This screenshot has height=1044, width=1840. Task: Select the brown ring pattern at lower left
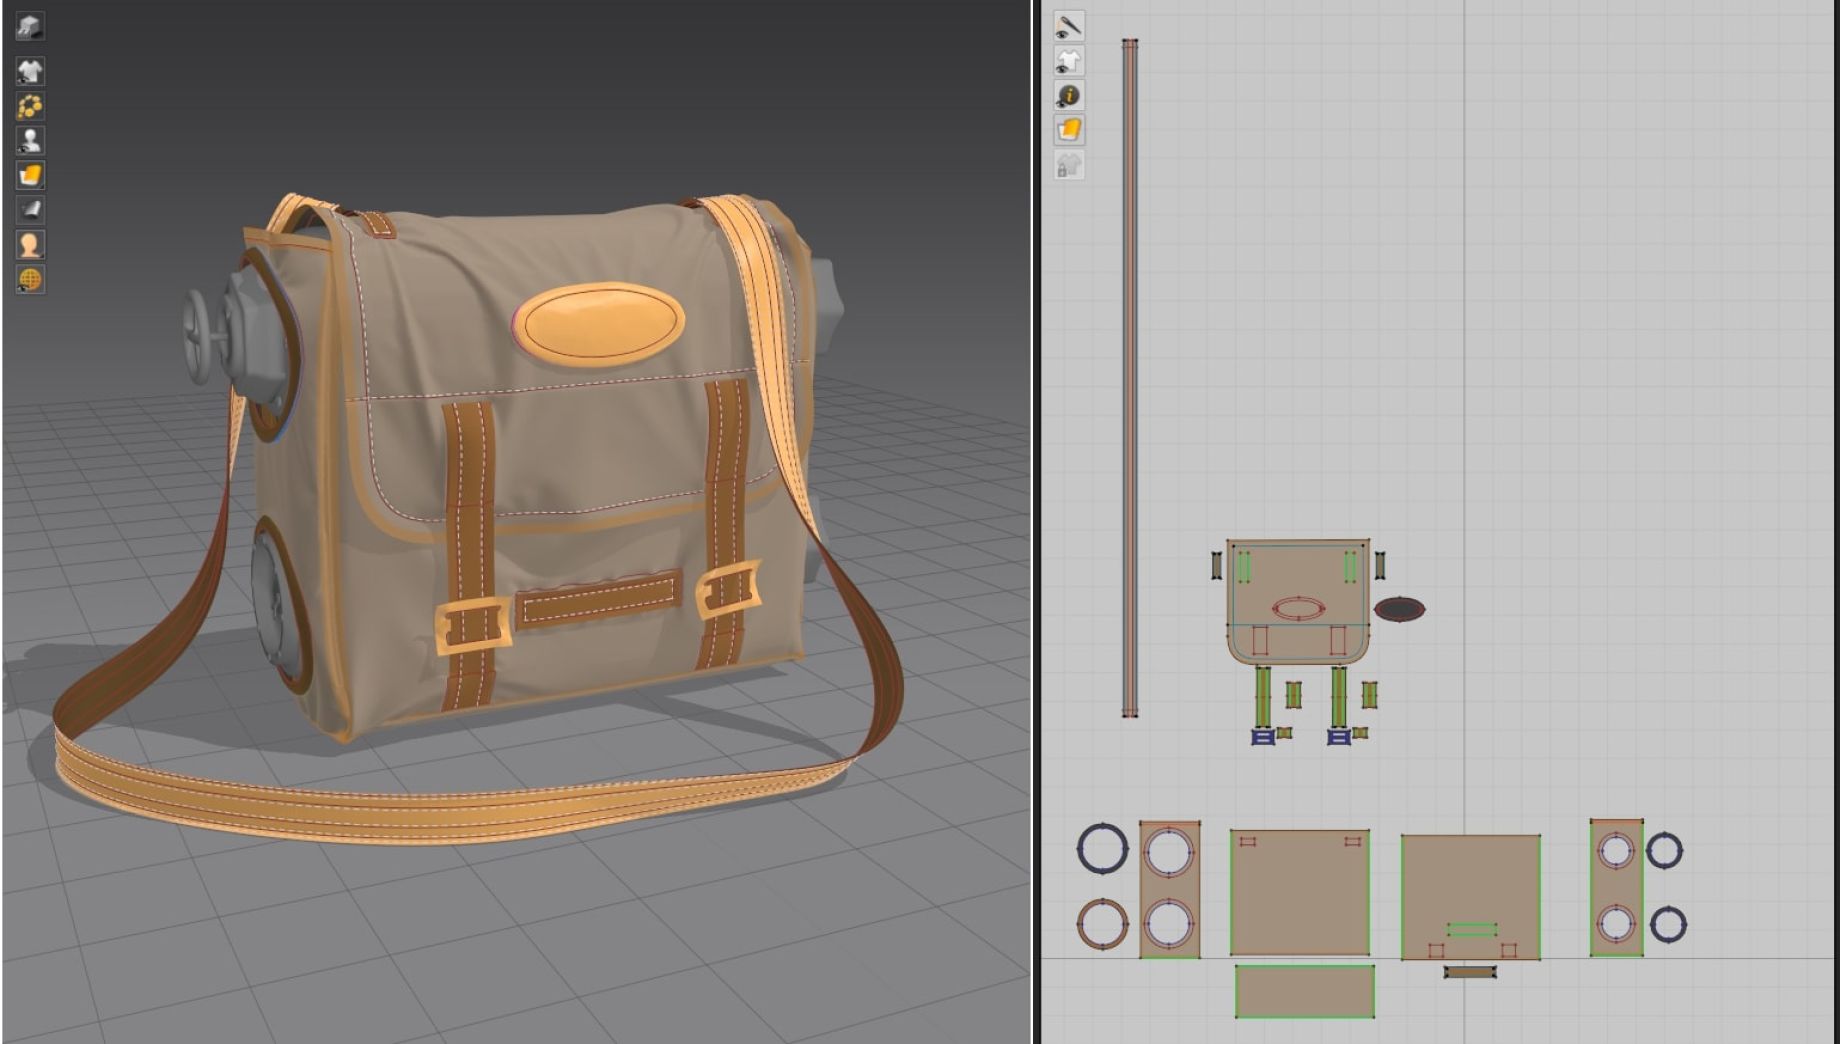[1102, 923]
